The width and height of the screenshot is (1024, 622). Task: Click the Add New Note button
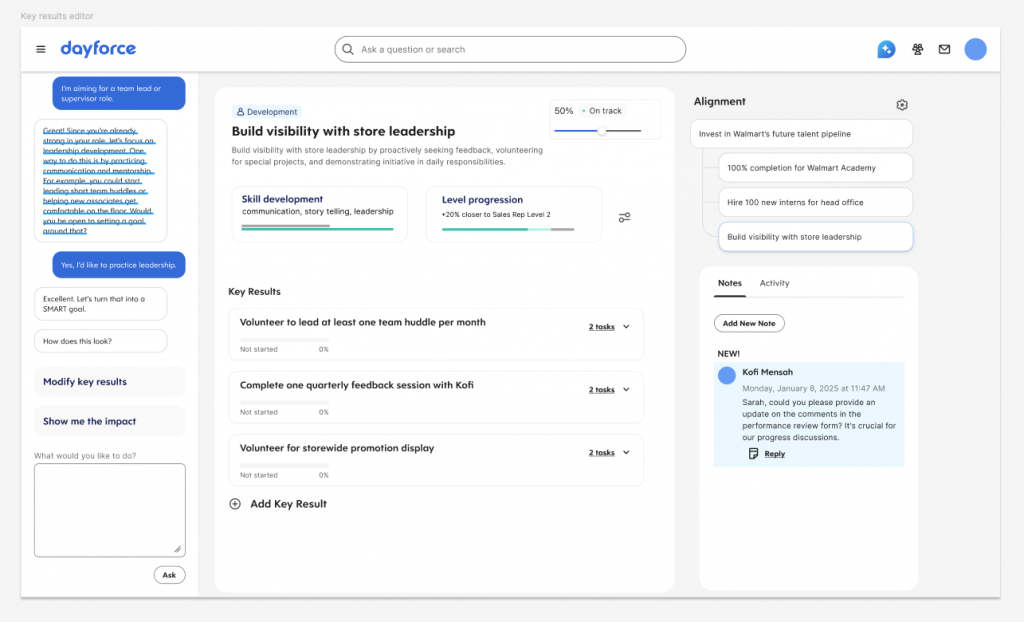pyautogui.click(x=749, y=323)
